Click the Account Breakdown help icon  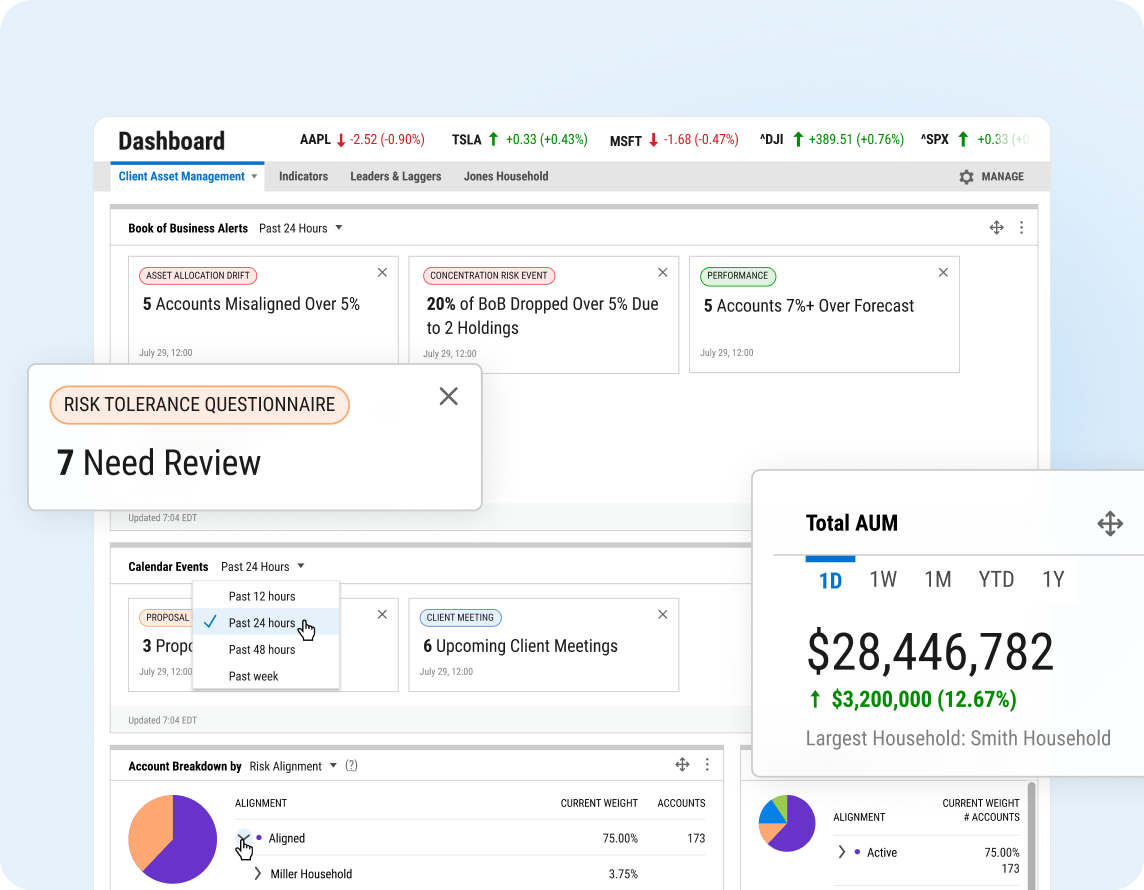coord(352,765)
